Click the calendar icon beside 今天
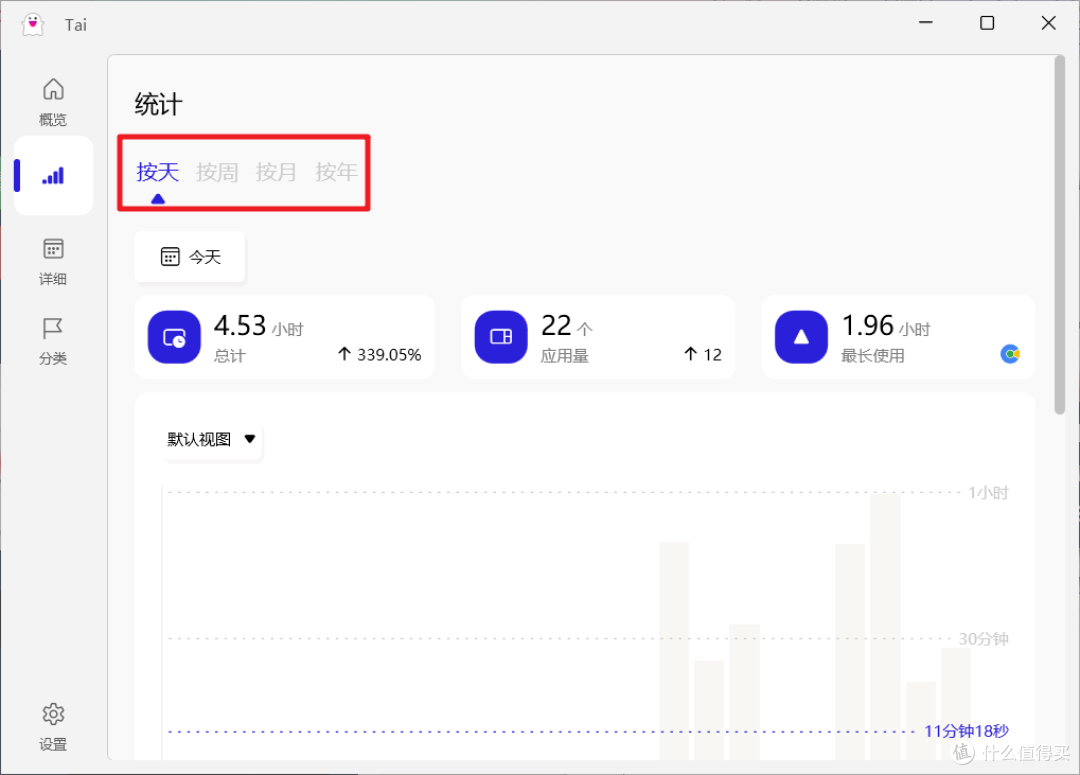This screenshot has height=775, width=1080. pyautogui.click(x=170, y=257)
